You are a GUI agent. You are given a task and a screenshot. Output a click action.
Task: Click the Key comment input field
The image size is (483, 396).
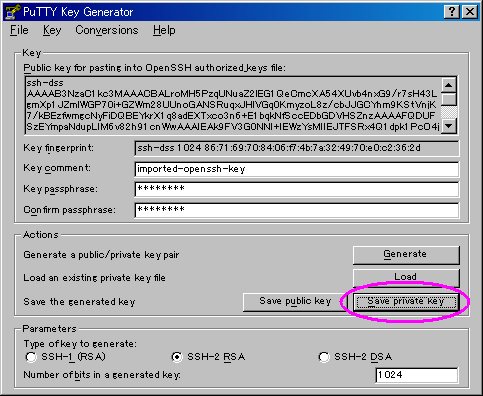pos(297,169)
